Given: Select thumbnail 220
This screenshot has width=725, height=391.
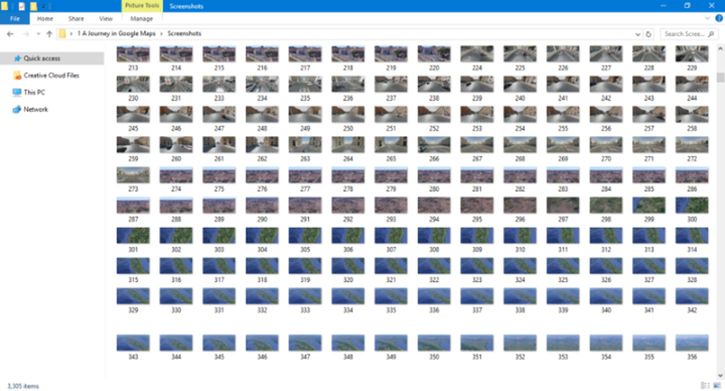Looking at the screenshot, I should tap(434, 54).
